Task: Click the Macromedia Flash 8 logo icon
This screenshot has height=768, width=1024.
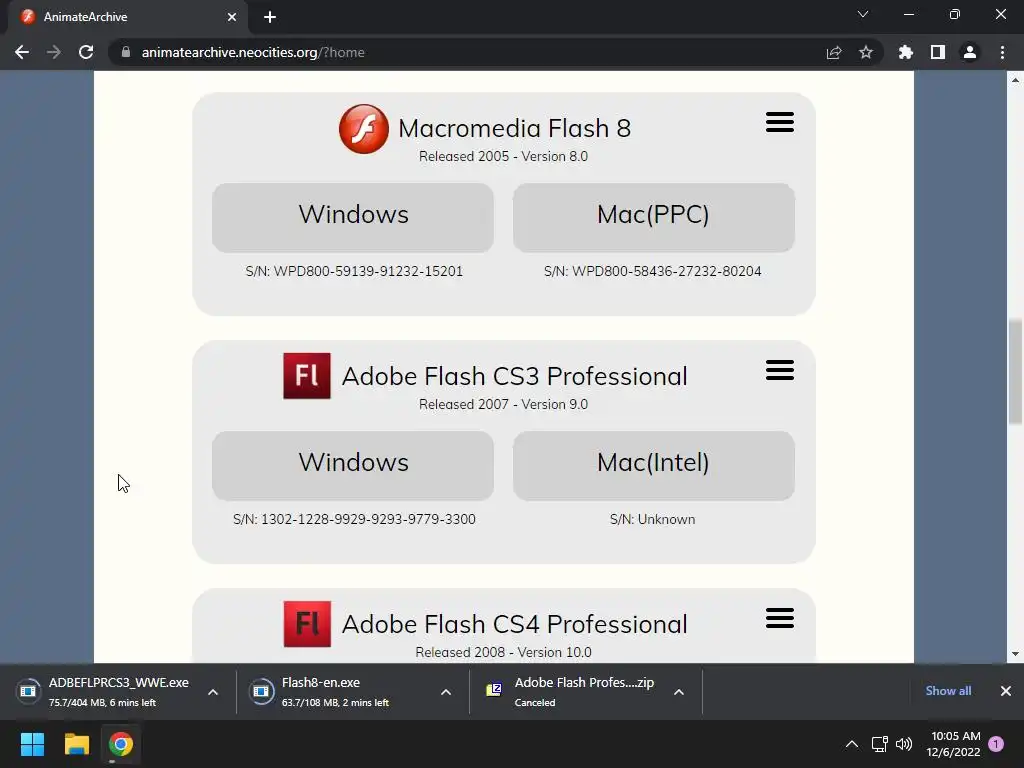Action: click(364, 129)
